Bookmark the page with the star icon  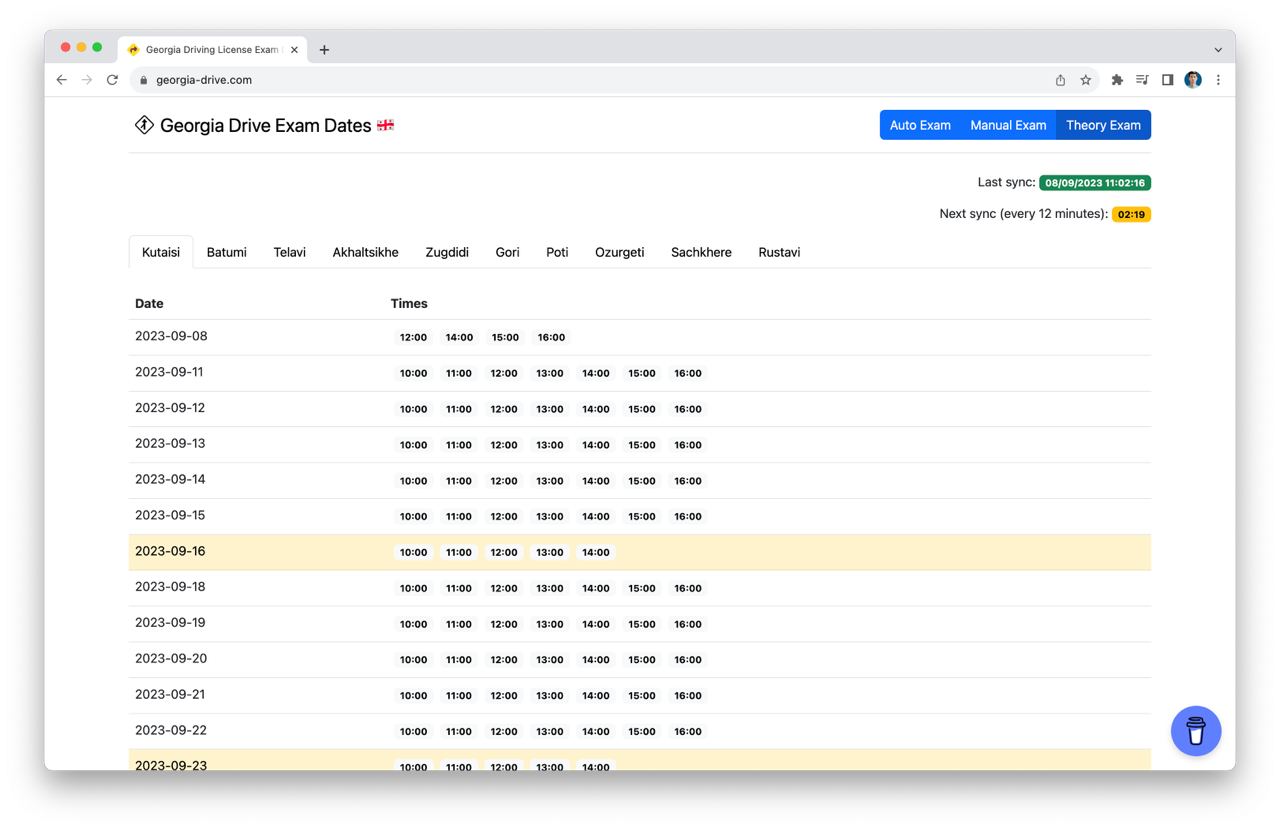tap(1086, 79)
